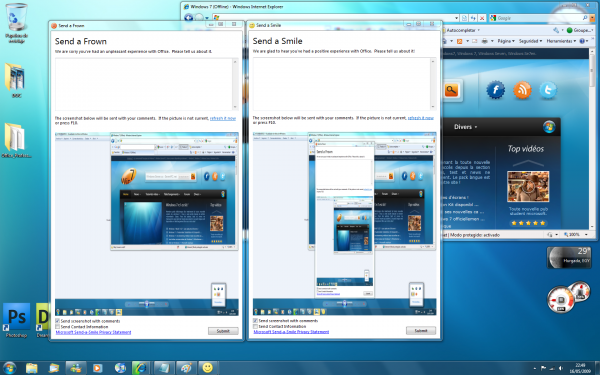Expand the Herramientas dropdown in Internet Explorer
Screen dimensions: 600x375
pyautogui.click(x=561, y=41)
